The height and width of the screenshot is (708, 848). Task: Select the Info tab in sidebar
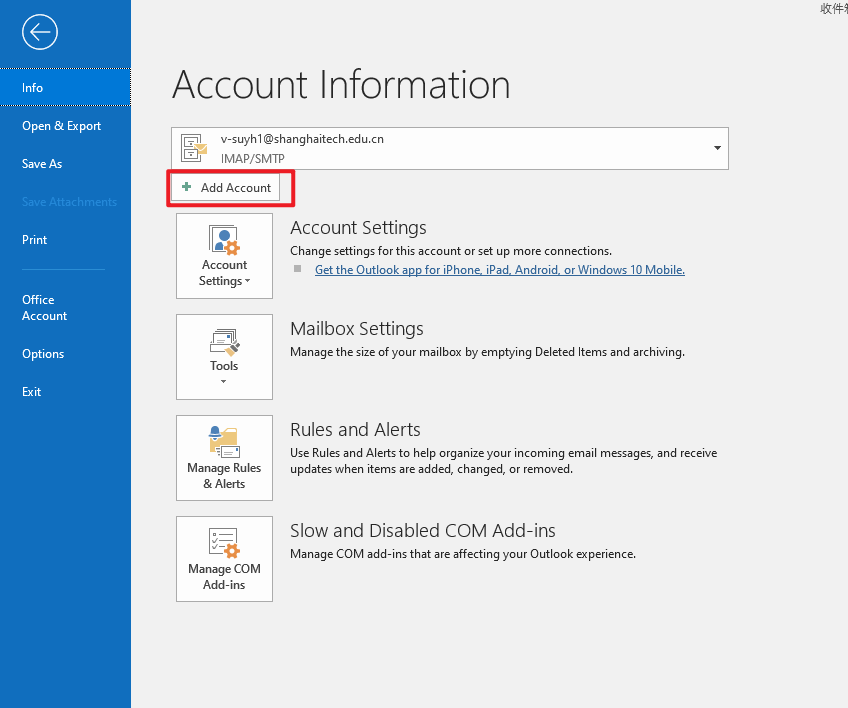tap(65, 88)
